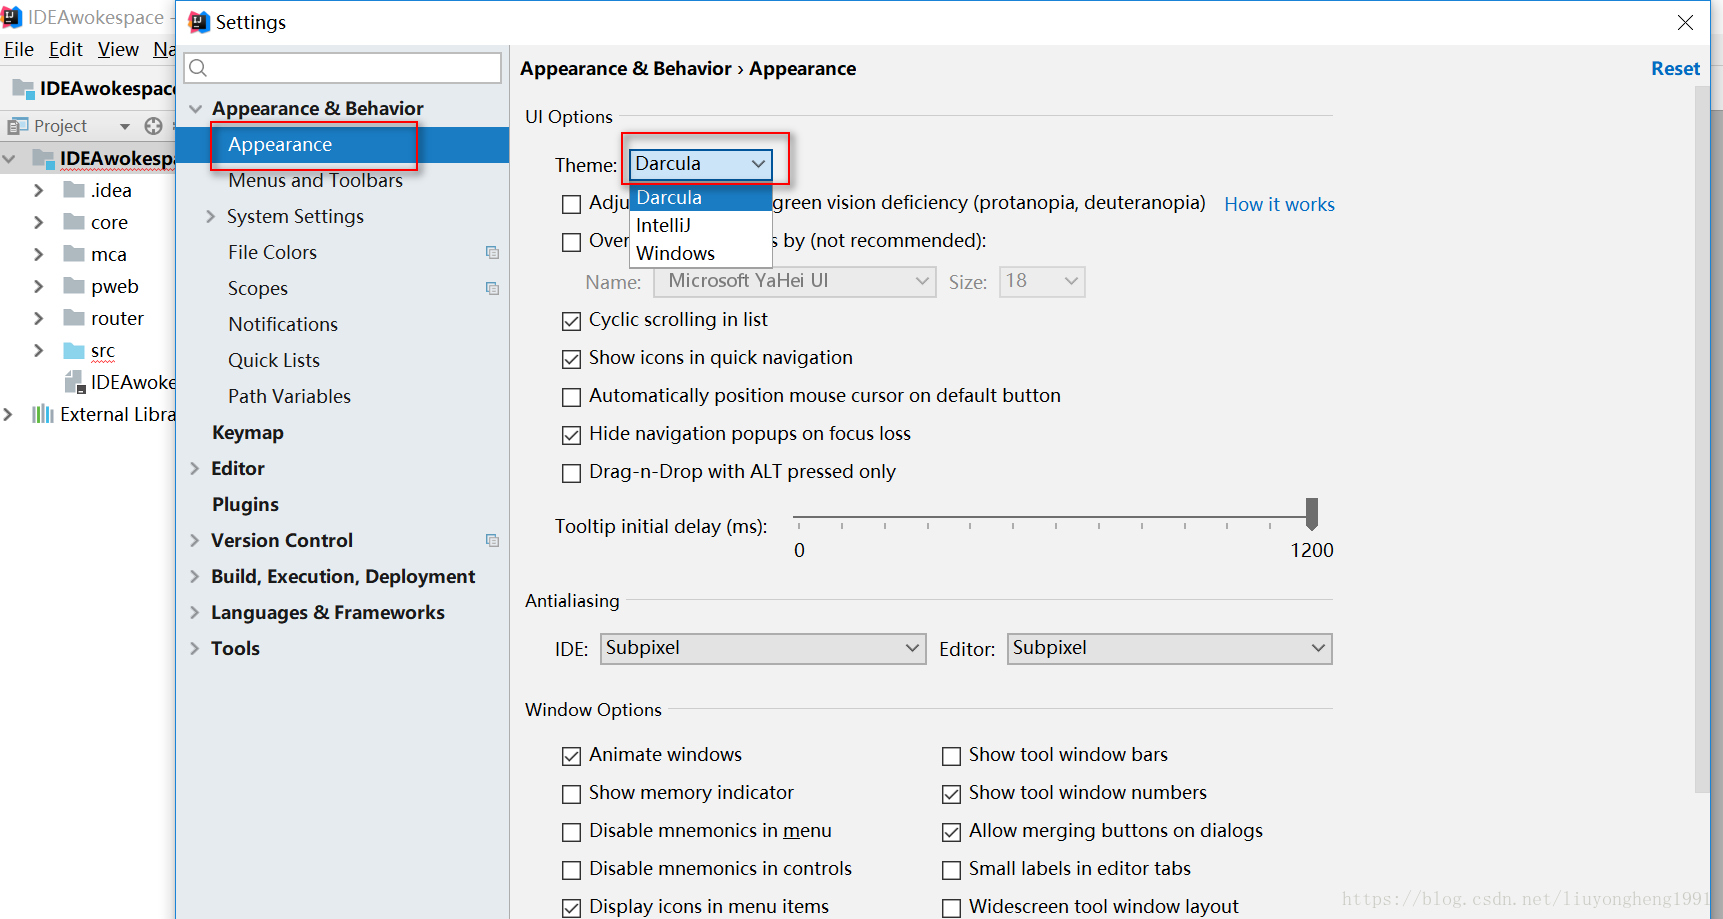Open the View menu
1723x919 pixels.
tap(118, 49)
